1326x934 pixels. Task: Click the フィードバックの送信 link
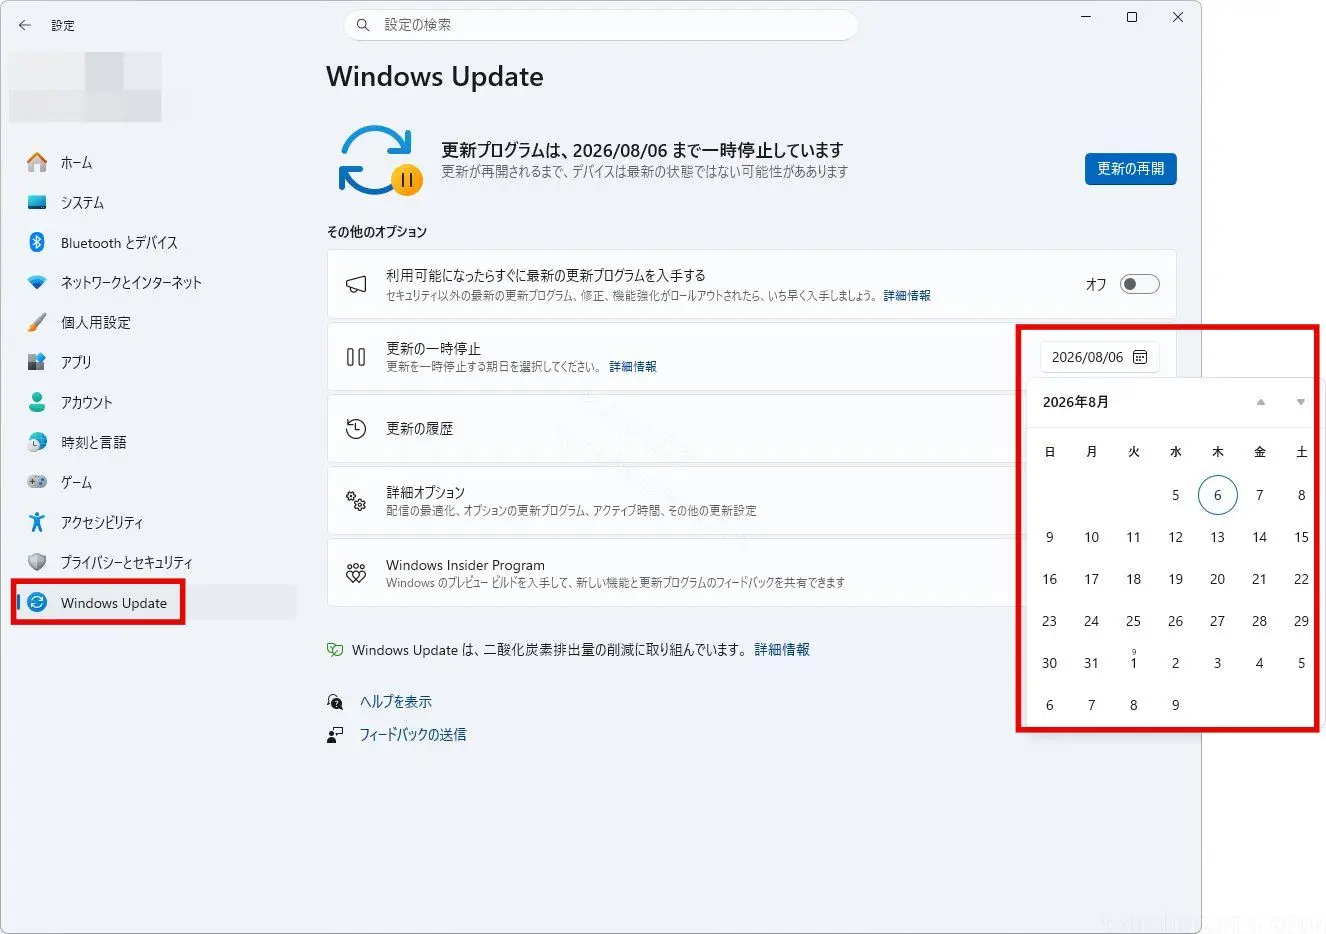(x=413, y=735)
